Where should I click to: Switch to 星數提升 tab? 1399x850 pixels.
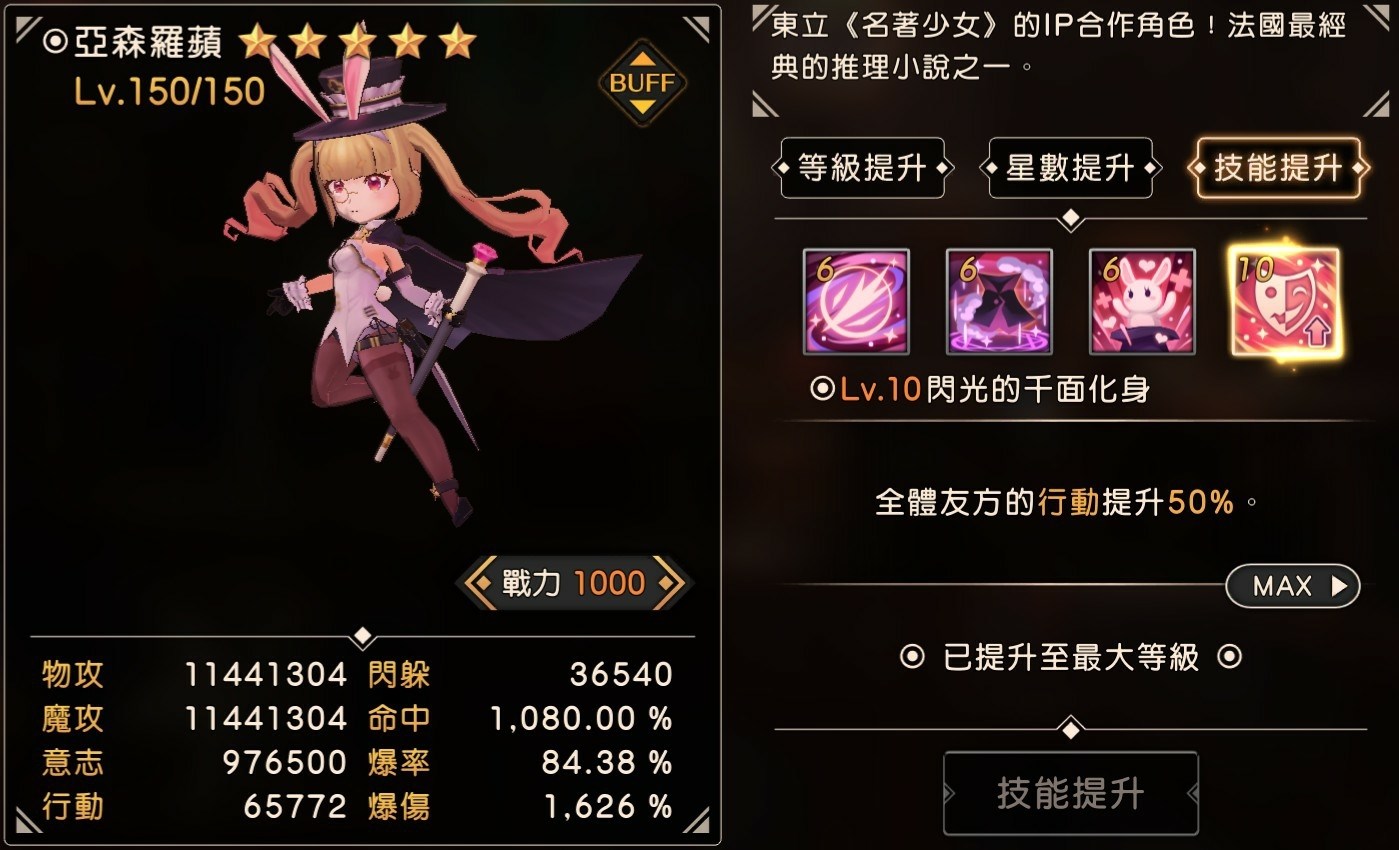[1070, 168]
